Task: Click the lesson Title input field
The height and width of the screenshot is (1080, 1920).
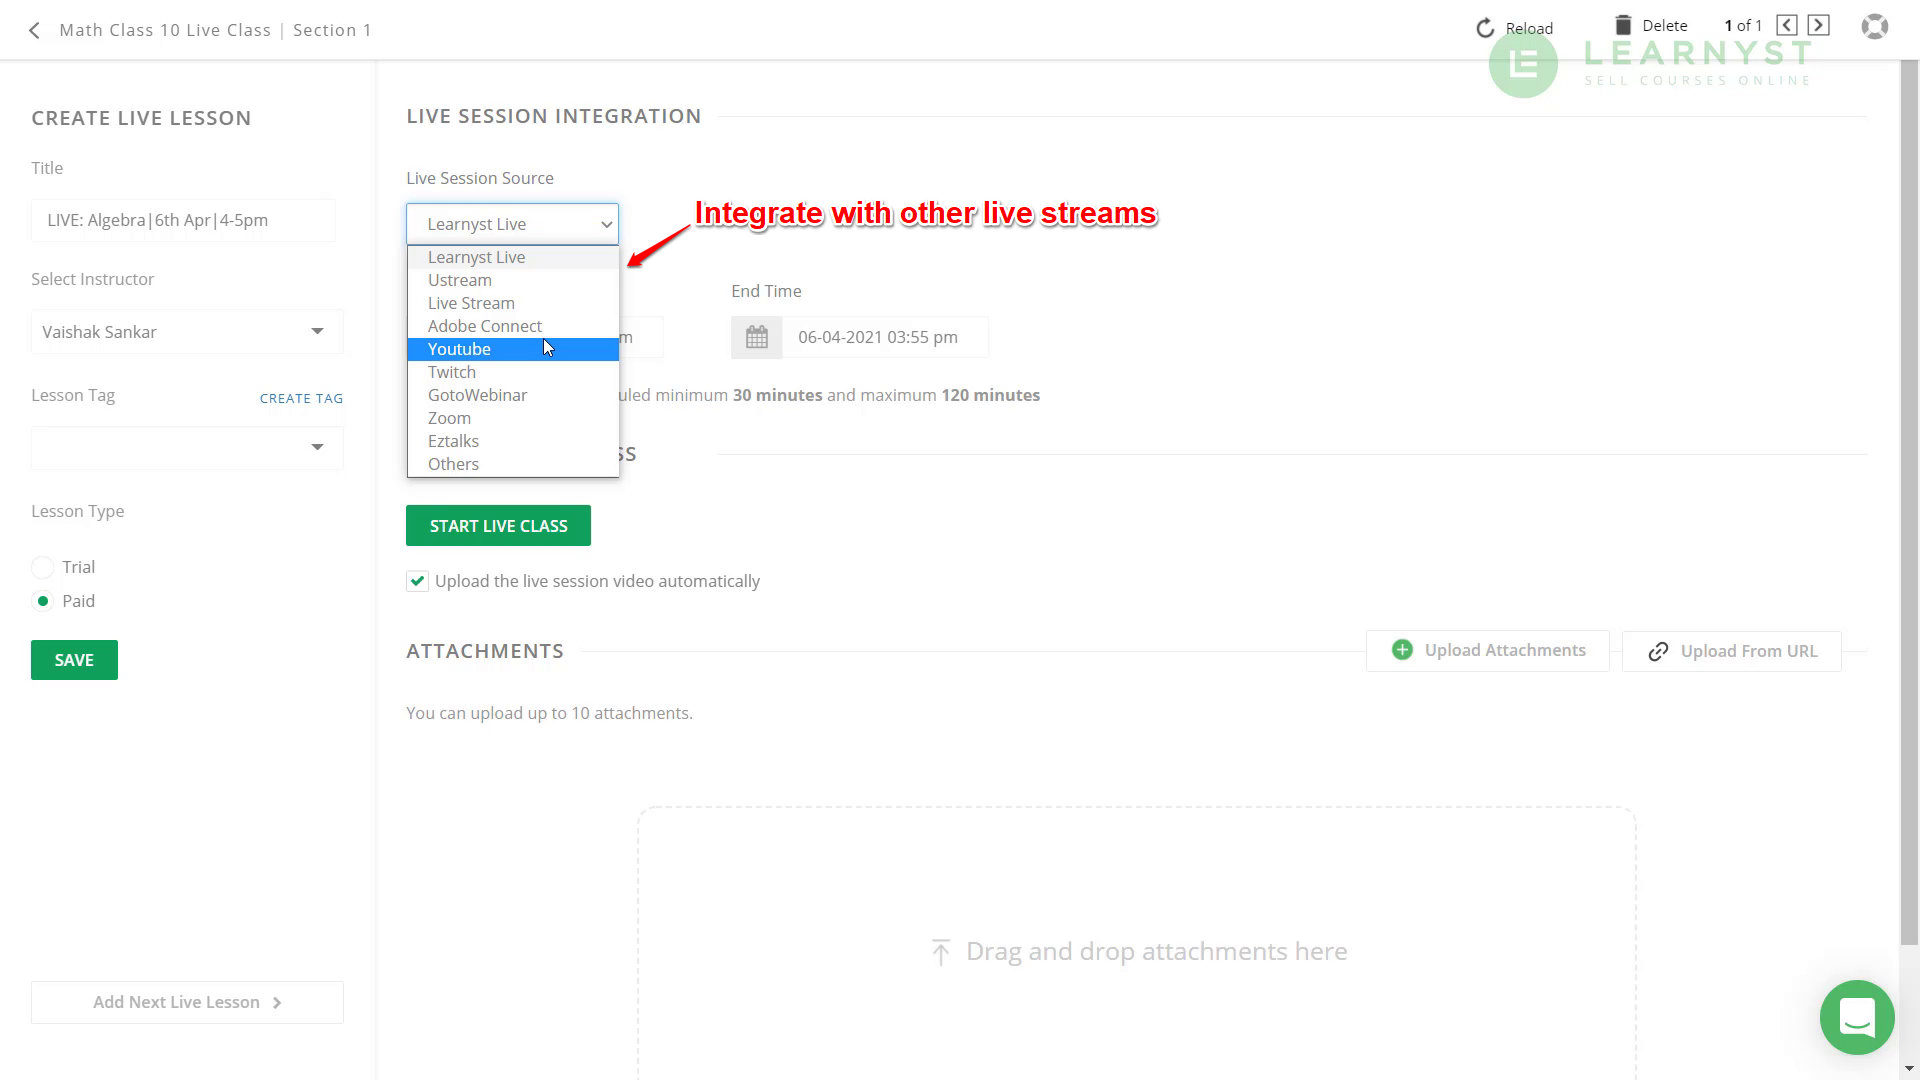Action: point(183,220)
